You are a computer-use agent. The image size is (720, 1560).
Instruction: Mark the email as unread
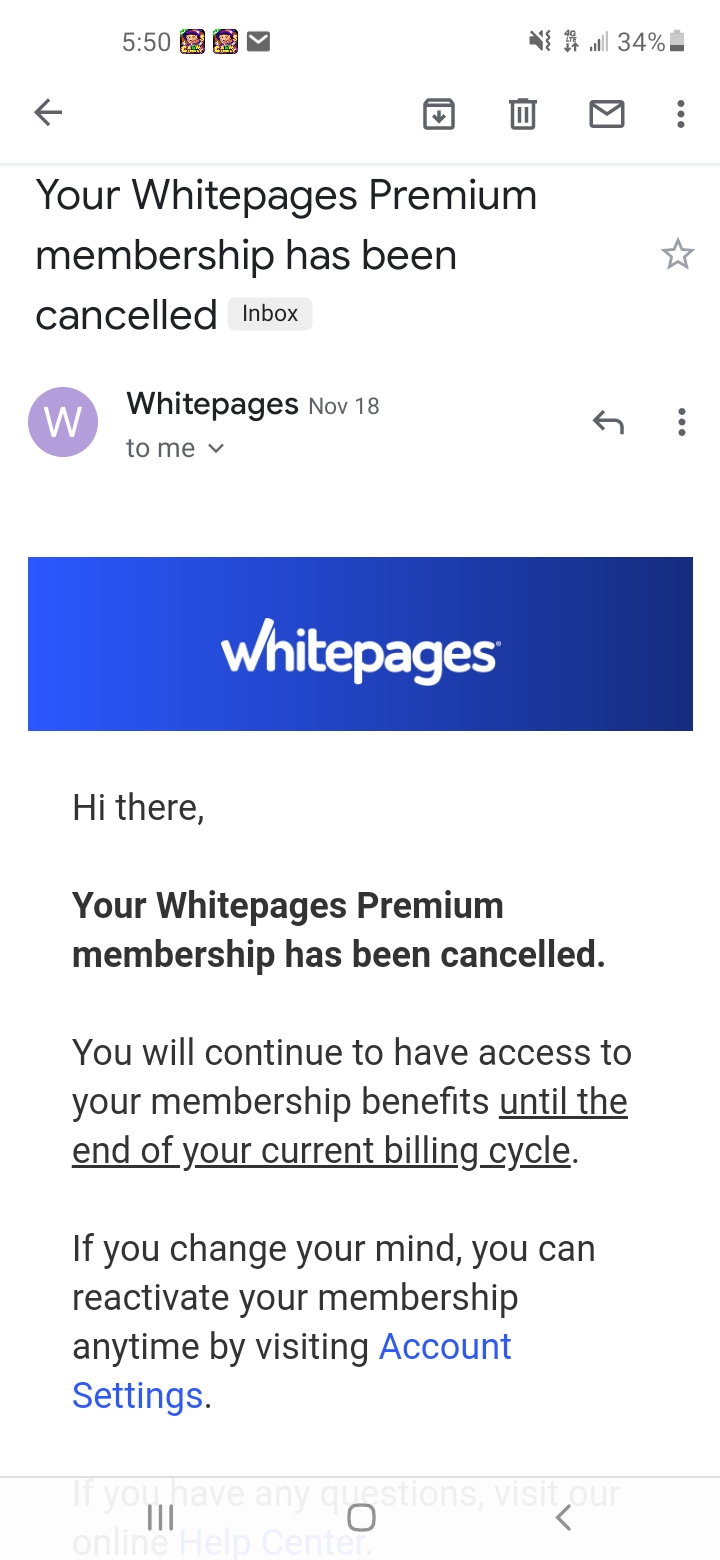(x=606, y=115)
